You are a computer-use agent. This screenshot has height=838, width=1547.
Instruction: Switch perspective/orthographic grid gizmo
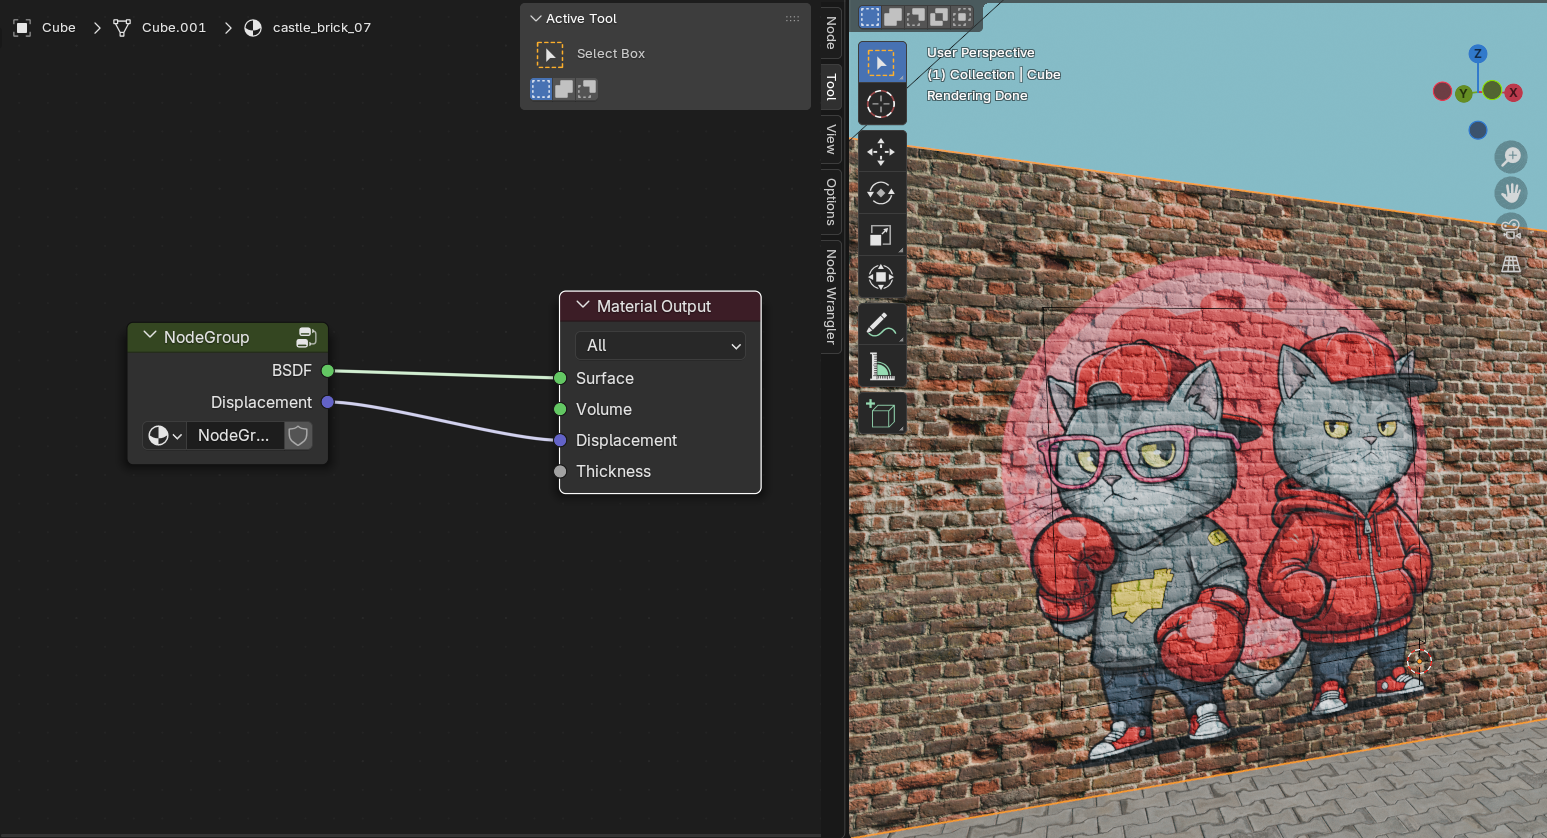coord(1511,265)
